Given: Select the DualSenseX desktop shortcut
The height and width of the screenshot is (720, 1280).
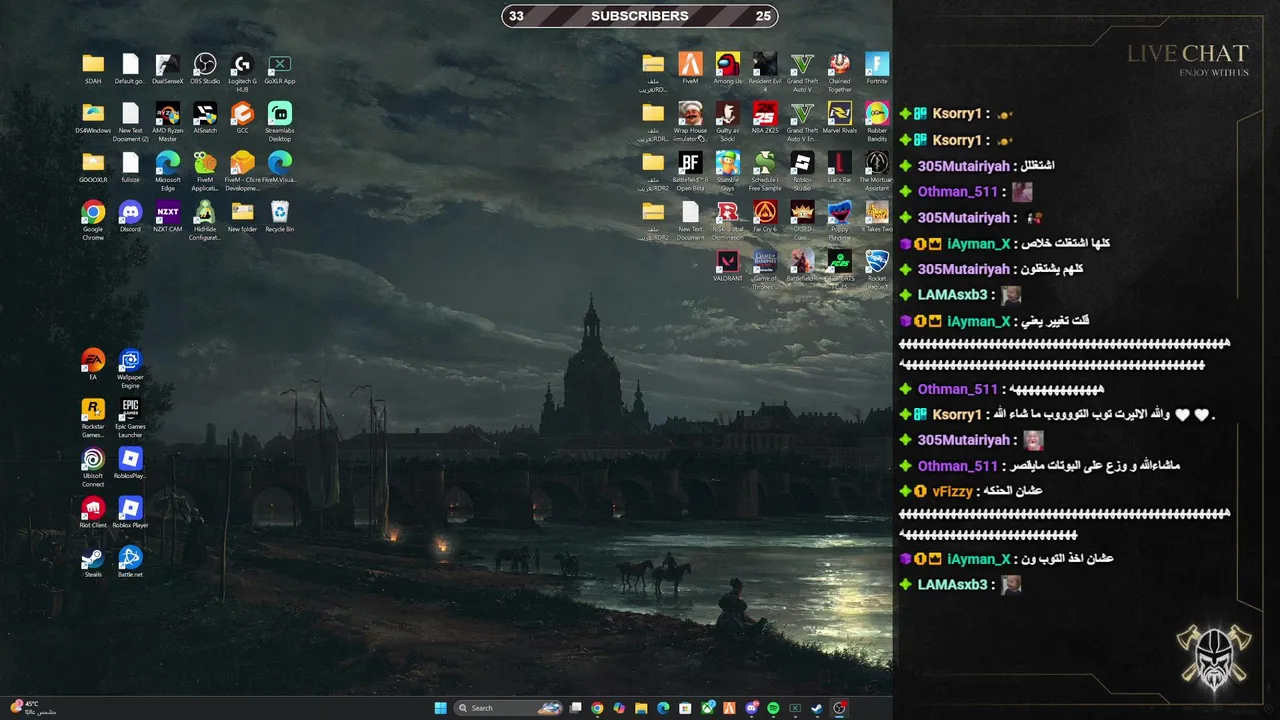Looking at the screenshot, I should [168, 69].
